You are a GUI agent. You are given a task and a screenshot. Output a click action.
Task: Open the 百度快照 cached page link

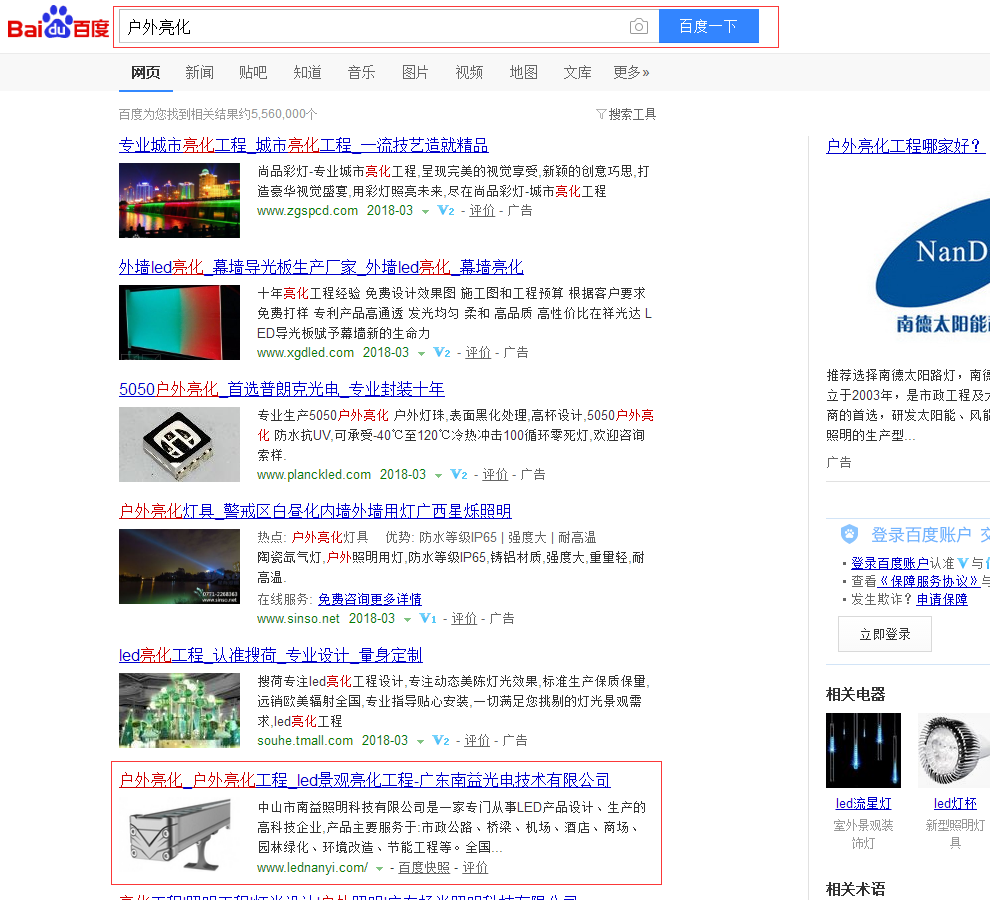(x=424, y=868)
